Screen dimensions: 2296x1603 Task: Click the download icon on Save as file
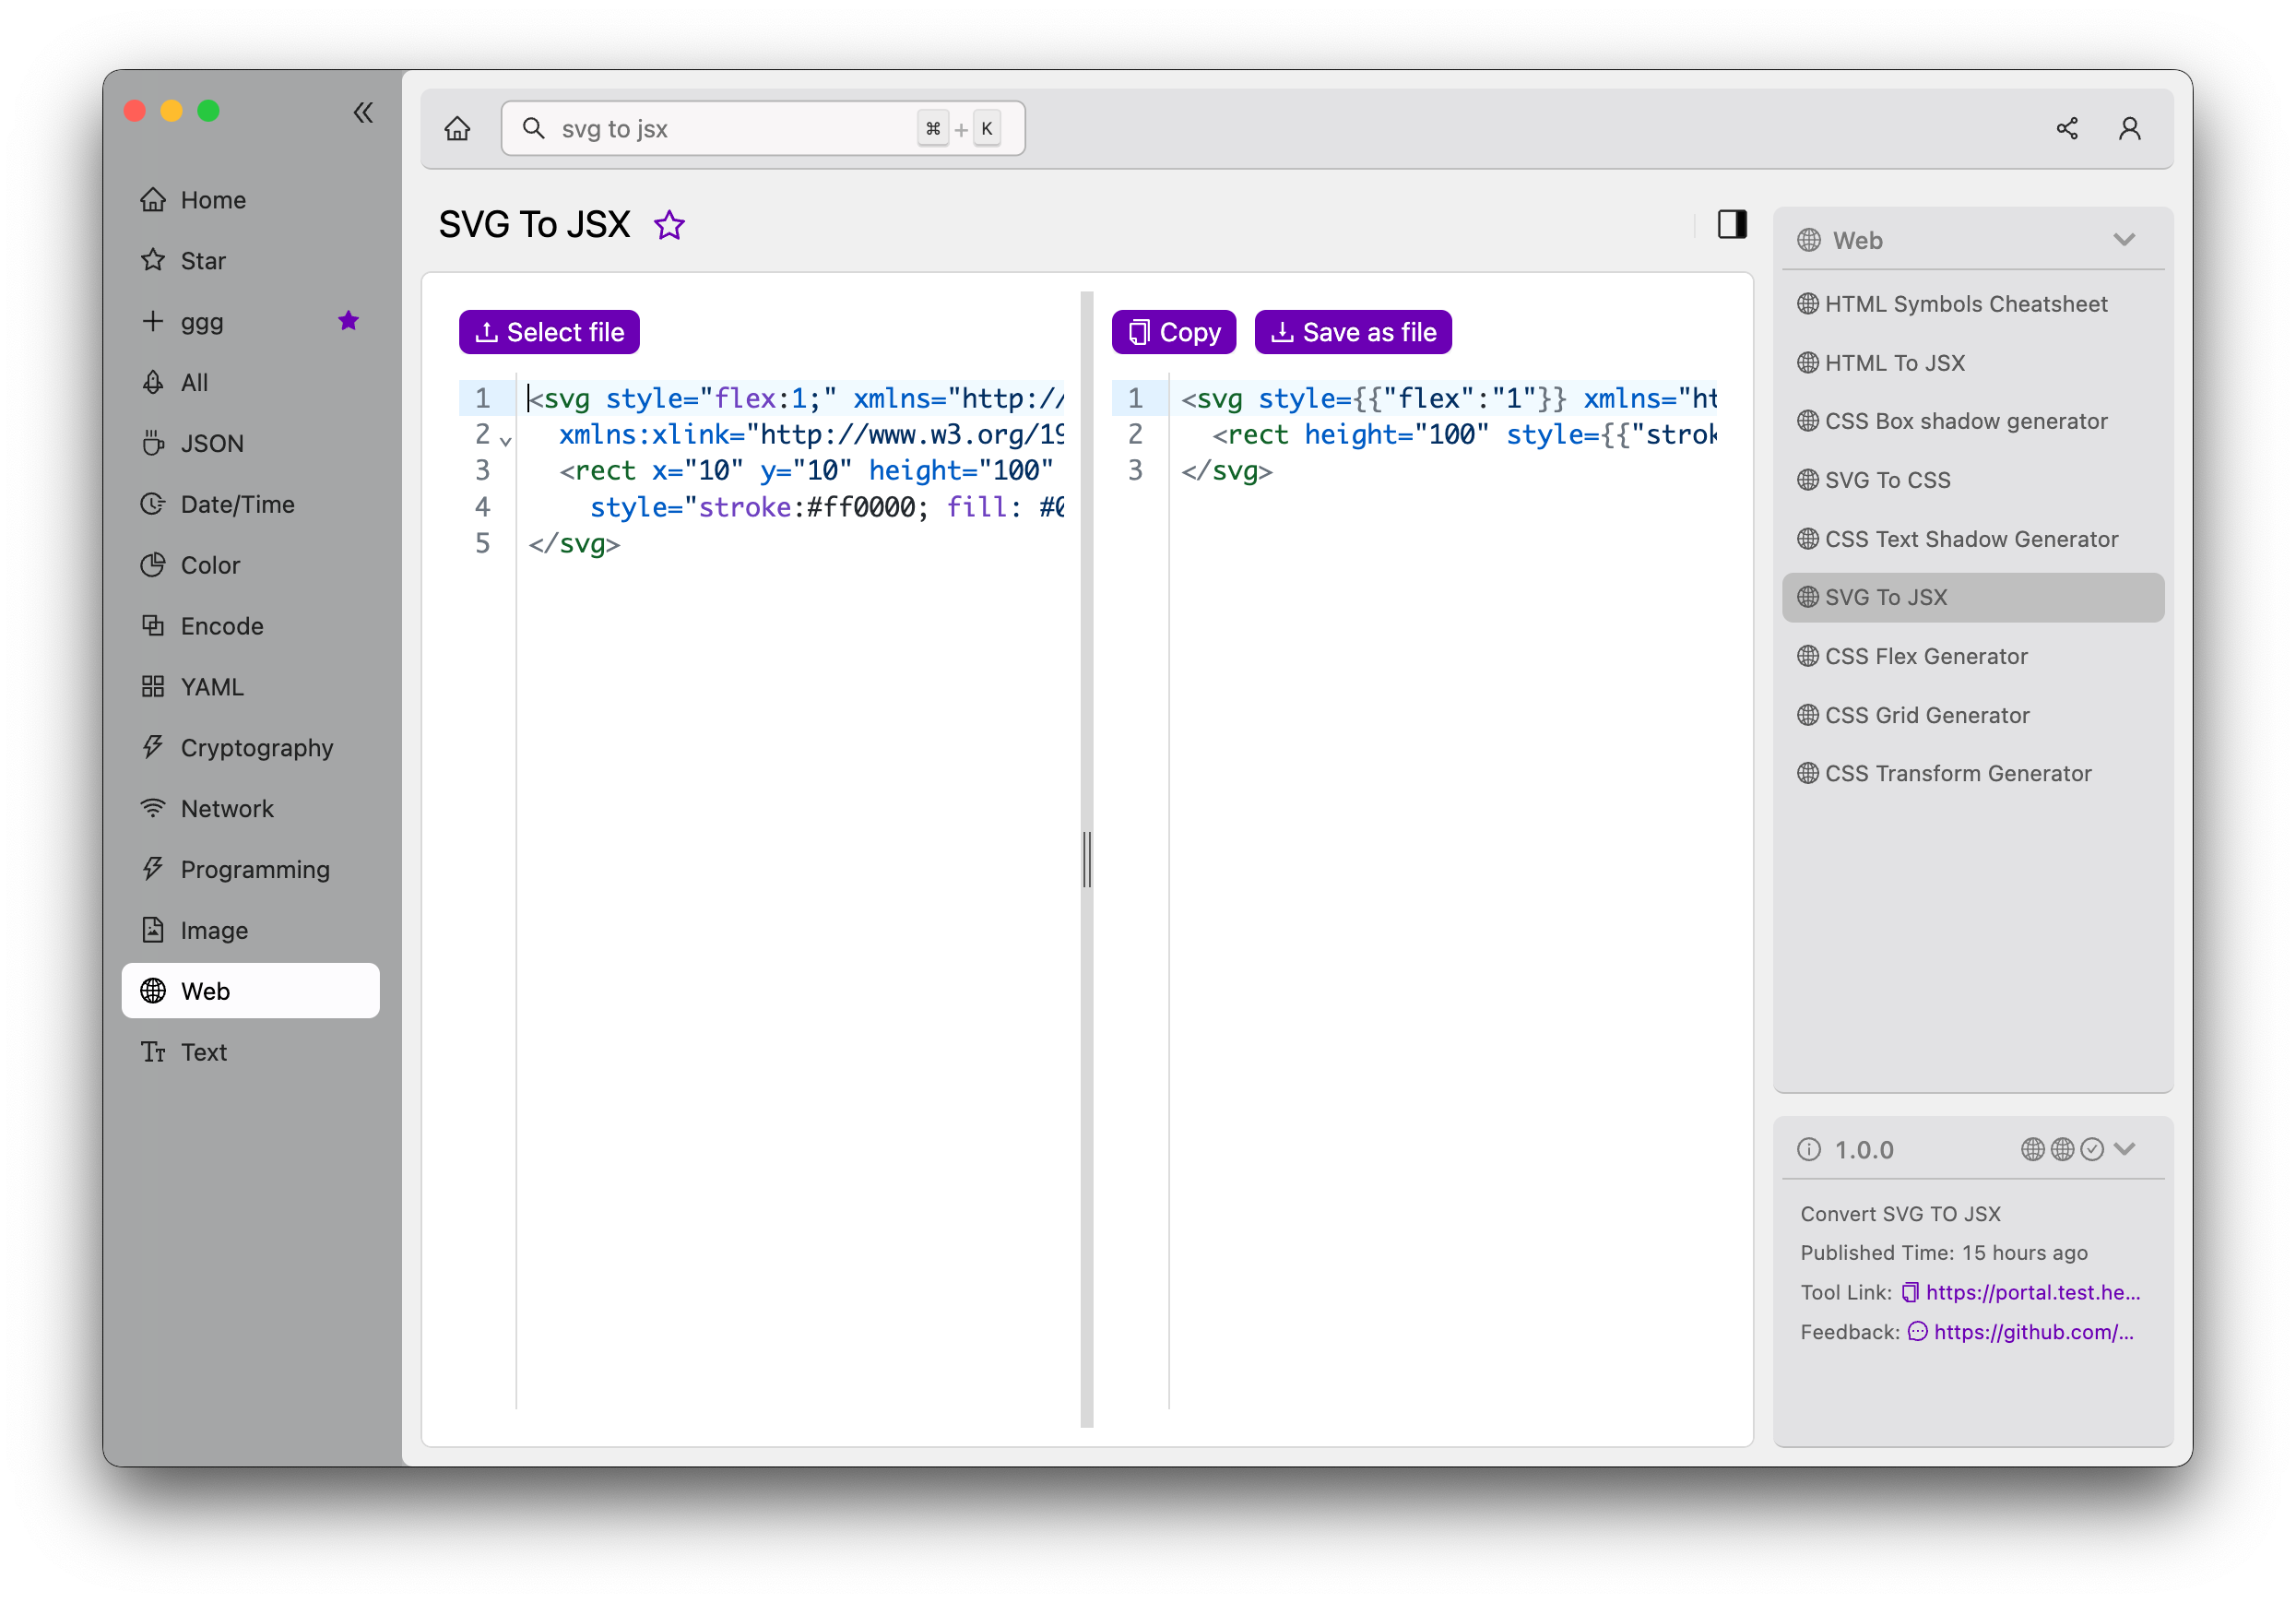pyautogui.click(x=1282, y=332)
